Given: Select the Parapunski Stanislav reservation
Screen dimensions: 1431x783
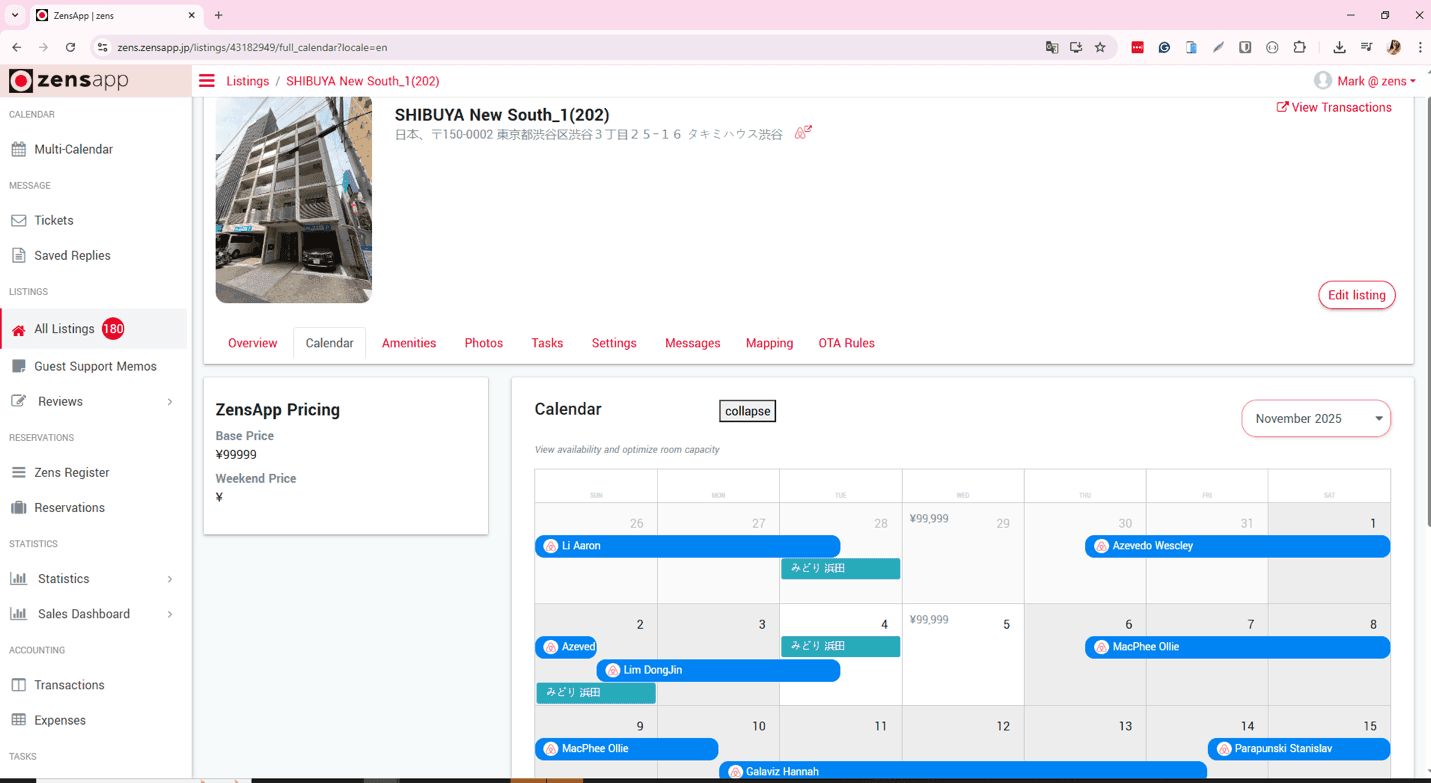Looking at the screenshot, I should [1299, 748].
